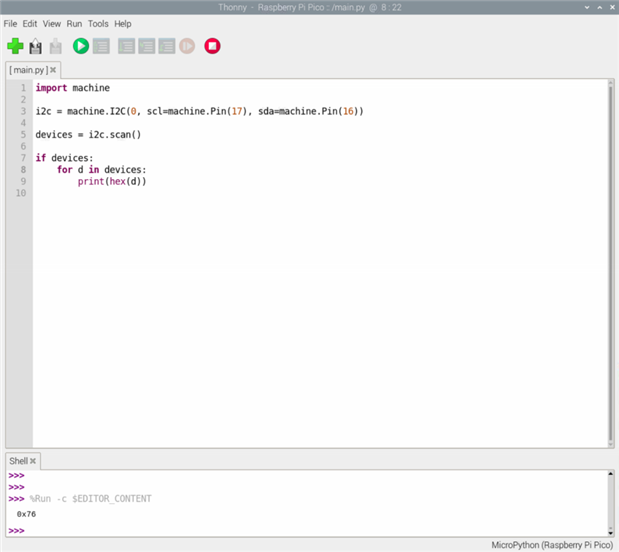Image resolution: width=619 pixels, height=552 pixels.
Task: Open the Run menu
Action: (x=74, y=23)
